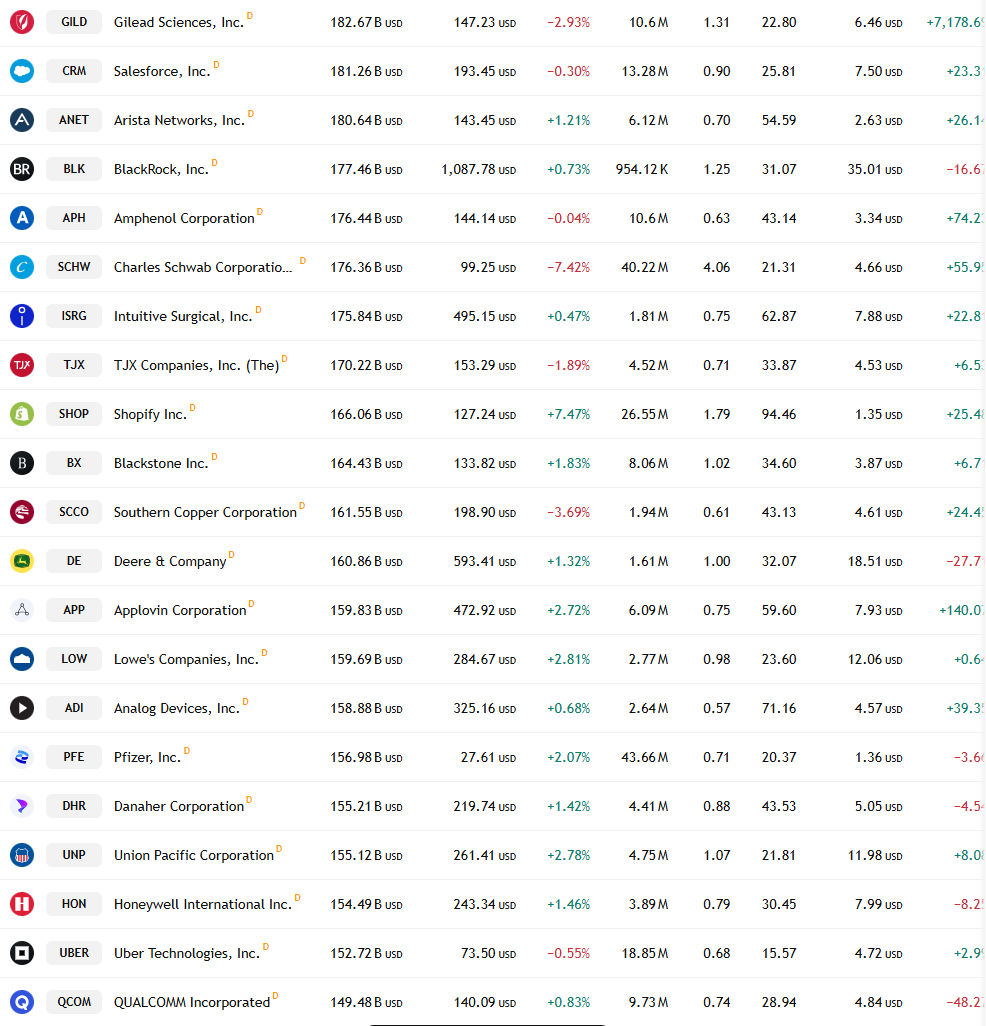This screenshot has height=1026, width=986.
Task: Open the Shopify Inc. company link
Action: (x=150, y=414)
